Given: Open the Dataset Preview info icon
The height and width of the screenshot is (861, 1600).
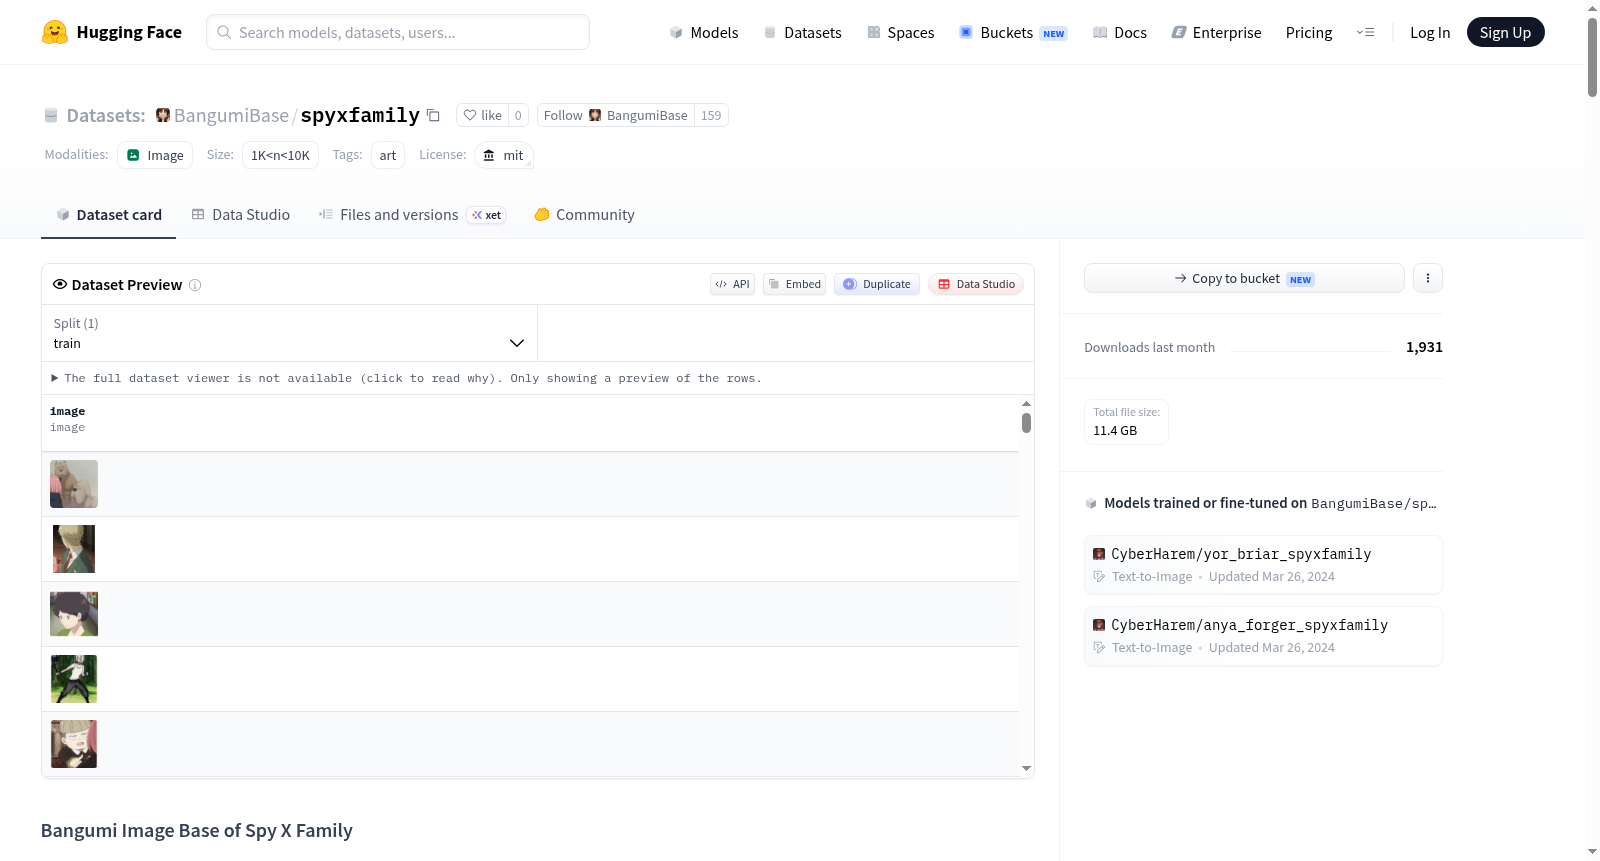Looking at the screenshot, I should tap(195, 285).
